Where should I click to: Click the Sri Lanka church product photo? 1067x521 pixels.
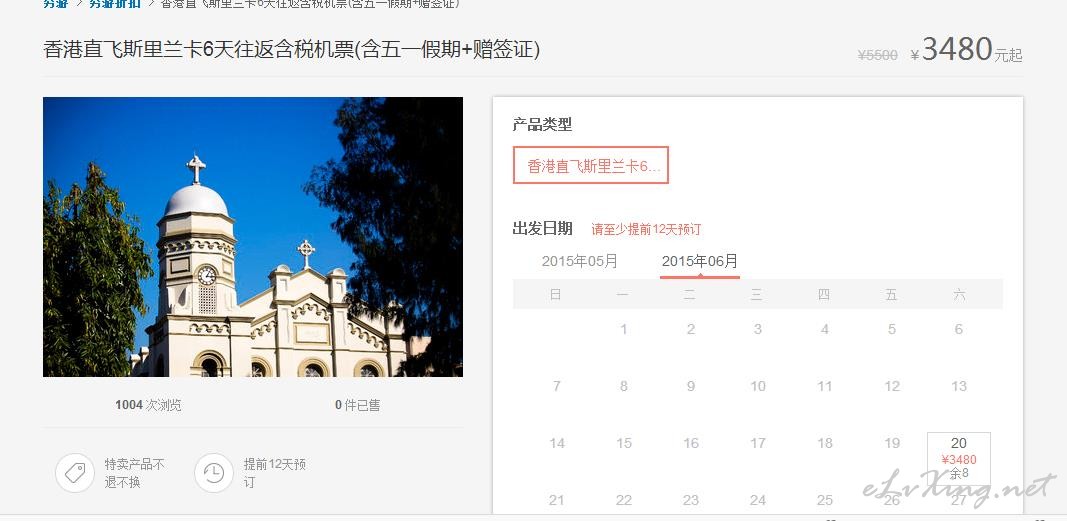(253, 237)
